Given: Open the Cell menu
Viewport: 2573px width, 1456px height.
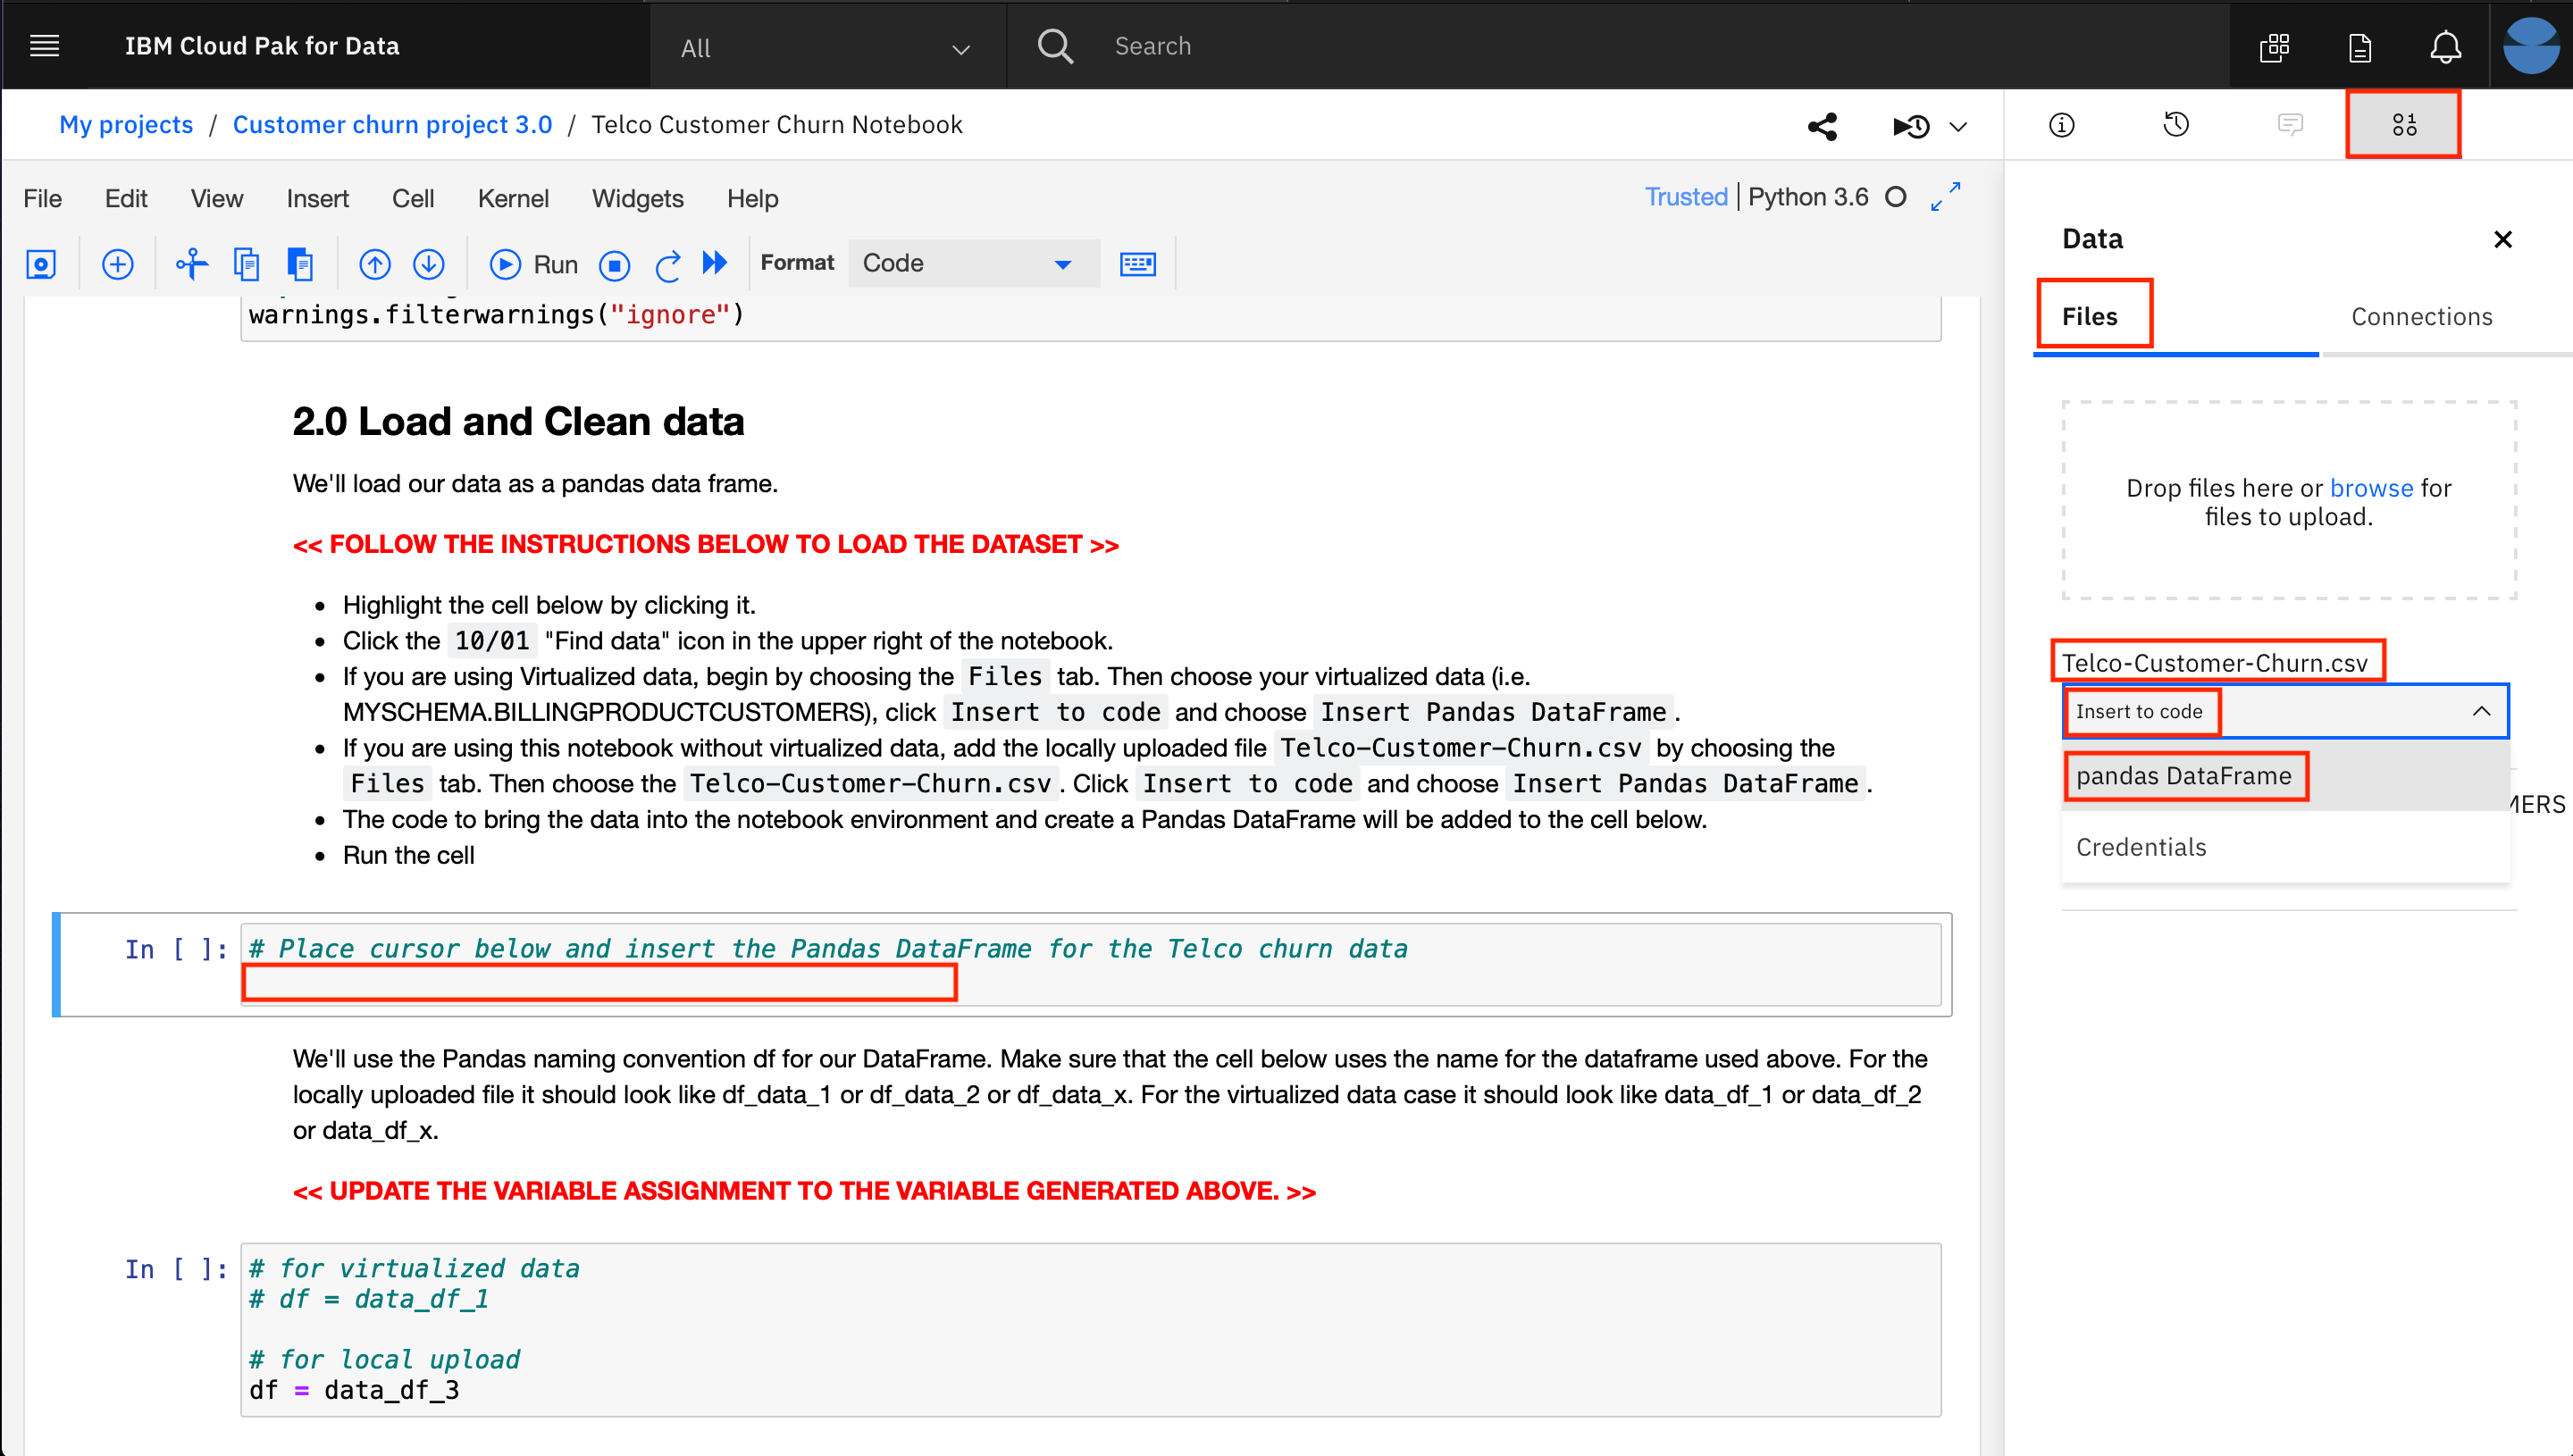Looking at the screenshot, I should (x=414, y=198).
